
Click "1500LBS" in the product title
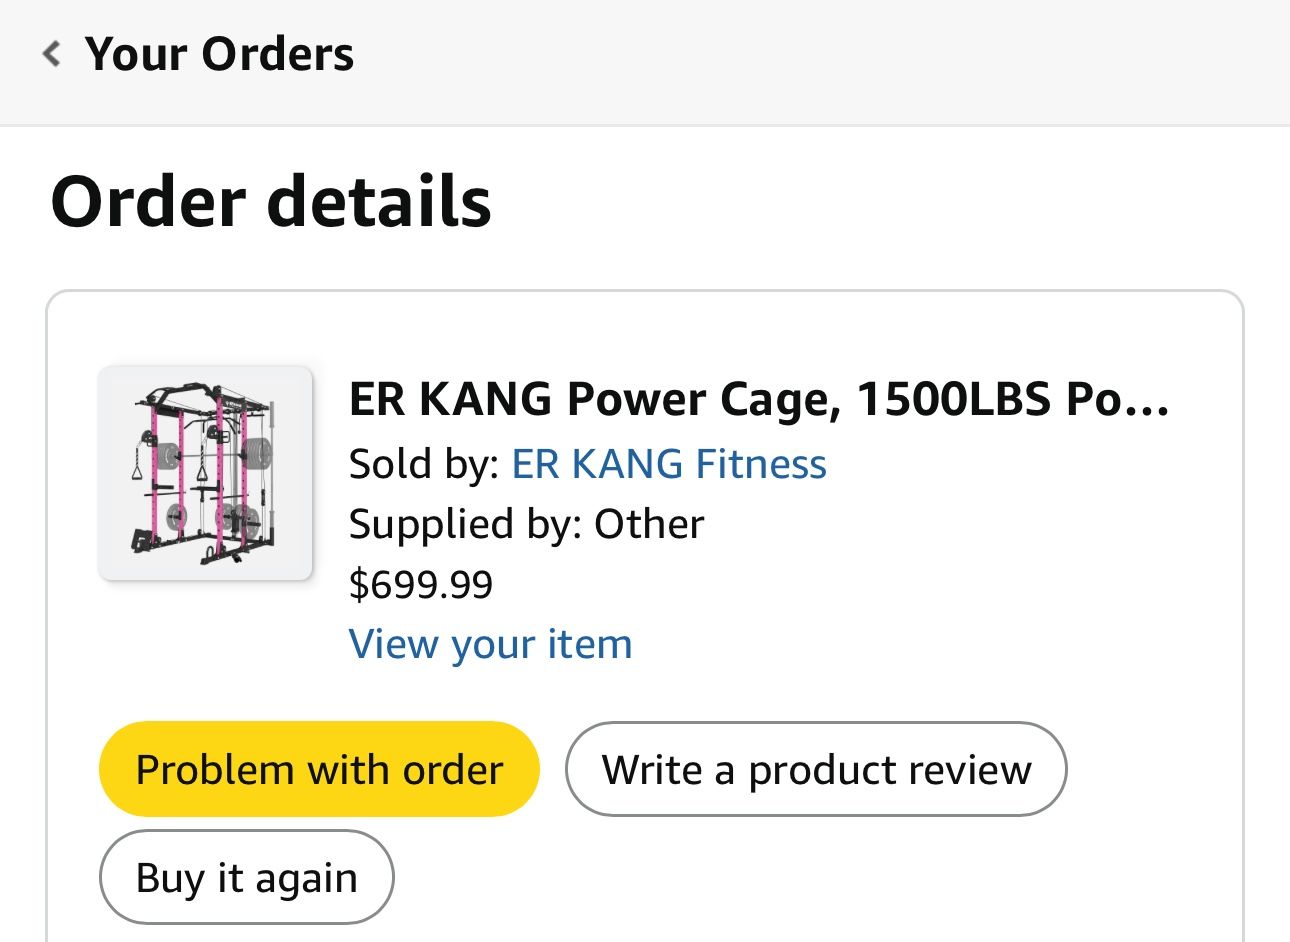coord(953,400)
